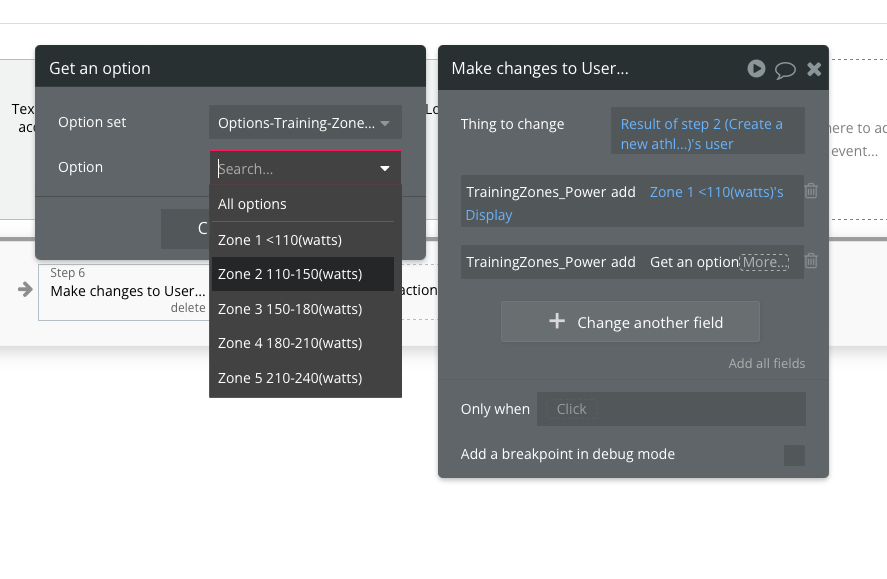Remove the Get an option field row
This screenshot has height=579, width=887.
[811, 261]
